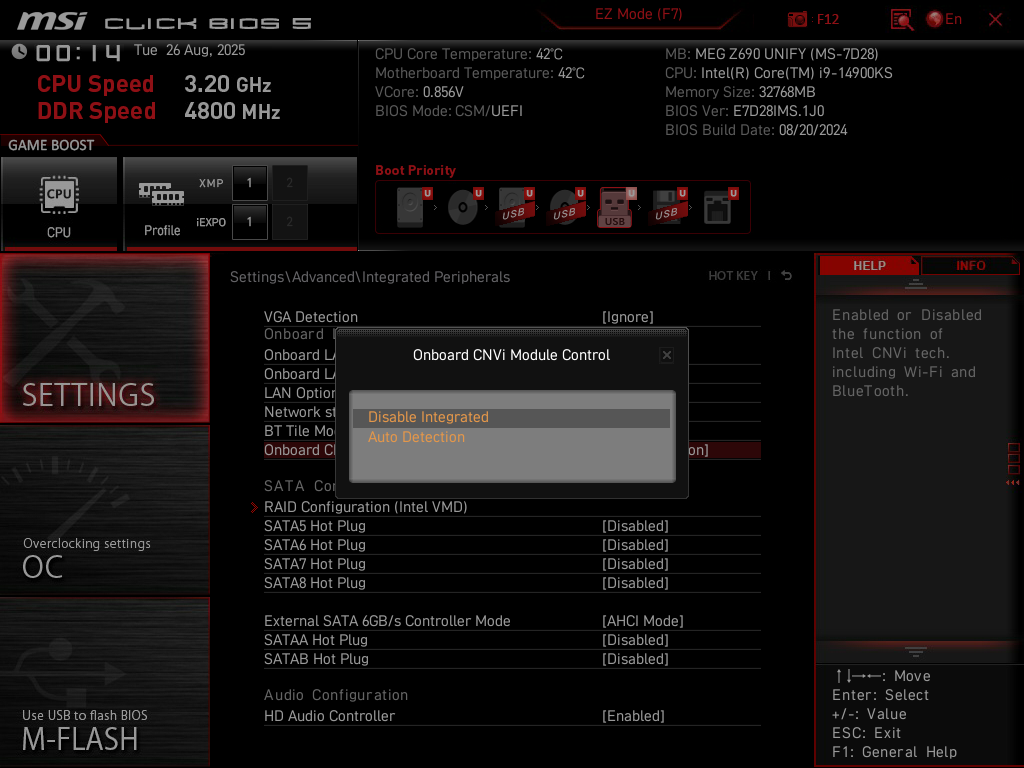Select the SATAA Hot Plug label
This screenshot has width=1024, height=768.
[x=315, y=640]
